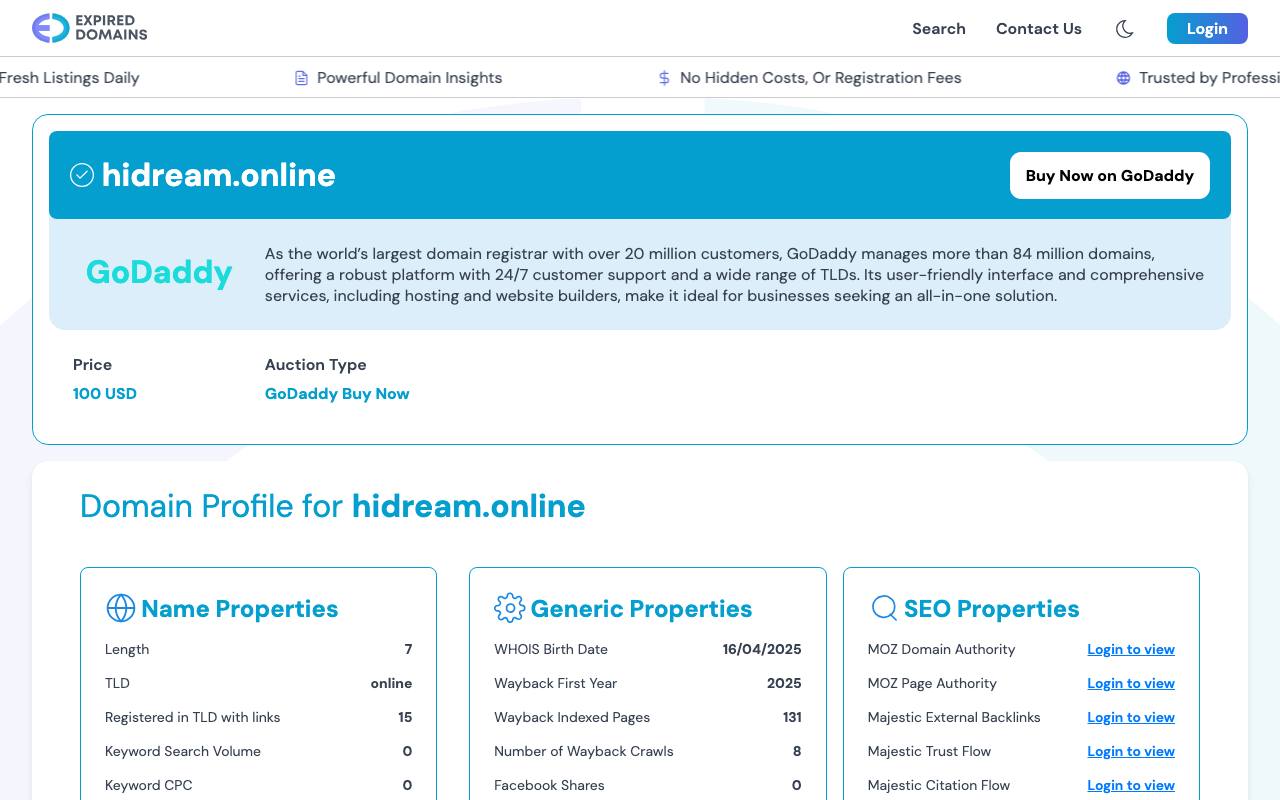Click the TLD value online
This screenshot has height=800, width=1280.
click(x=391, y=683)
